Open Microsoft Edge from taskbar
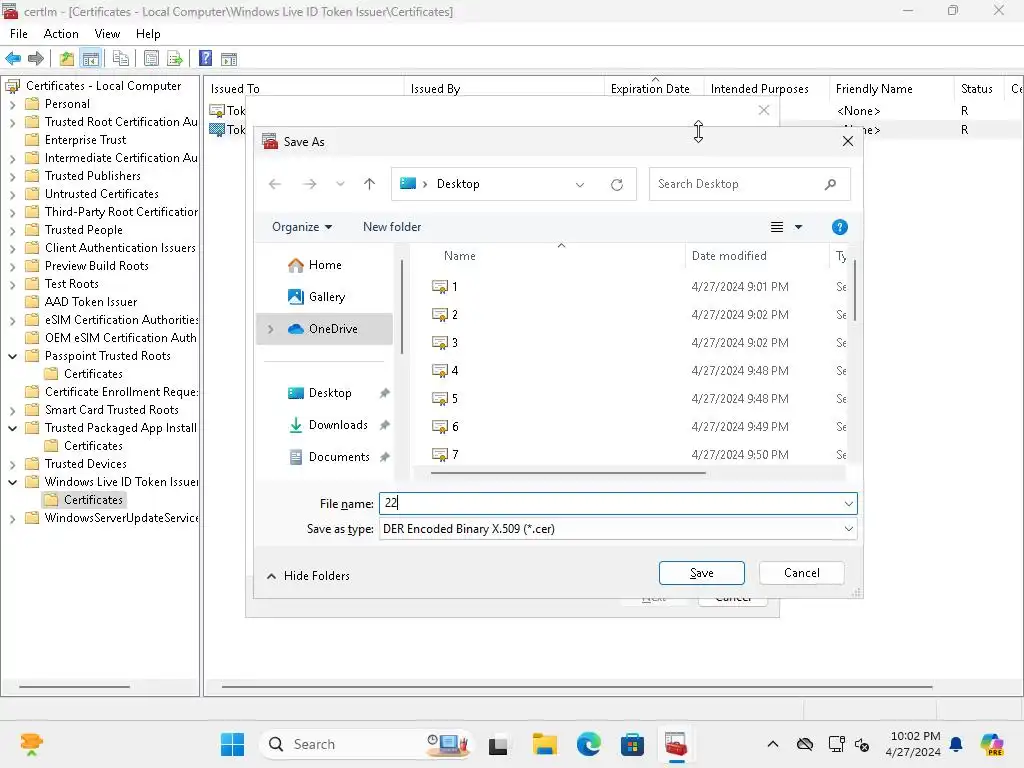The image size is (1024, 768). (588, 744)
